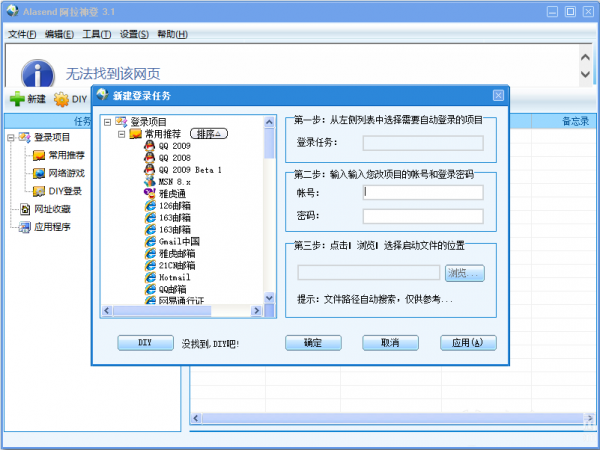Click the 126邮箱 IE icon
The image size is (600, 450).
click(x=150, y=205)
